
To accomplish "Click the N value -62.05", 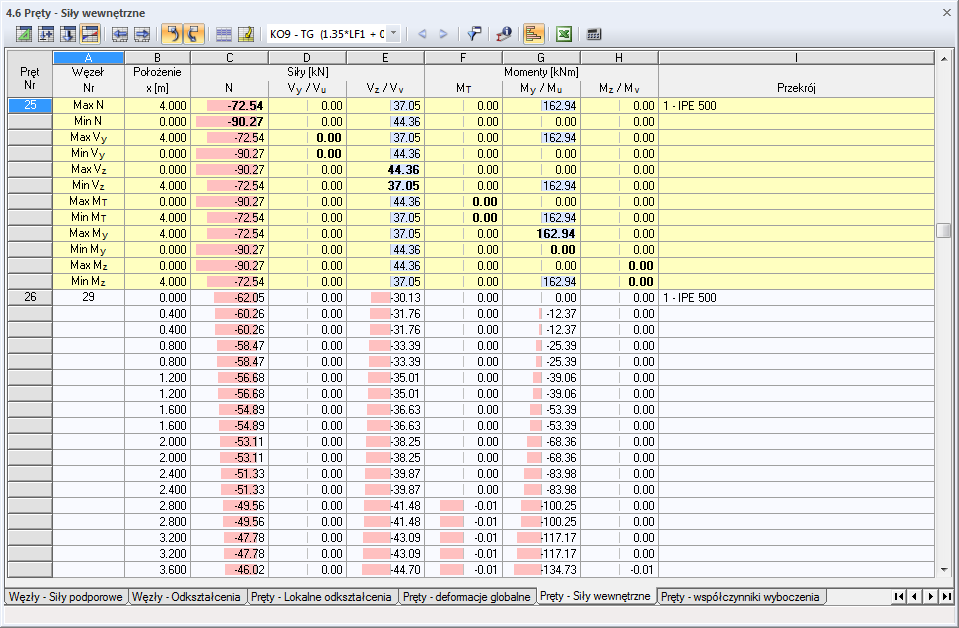I will pyautogui.click(x=229, y=298).
